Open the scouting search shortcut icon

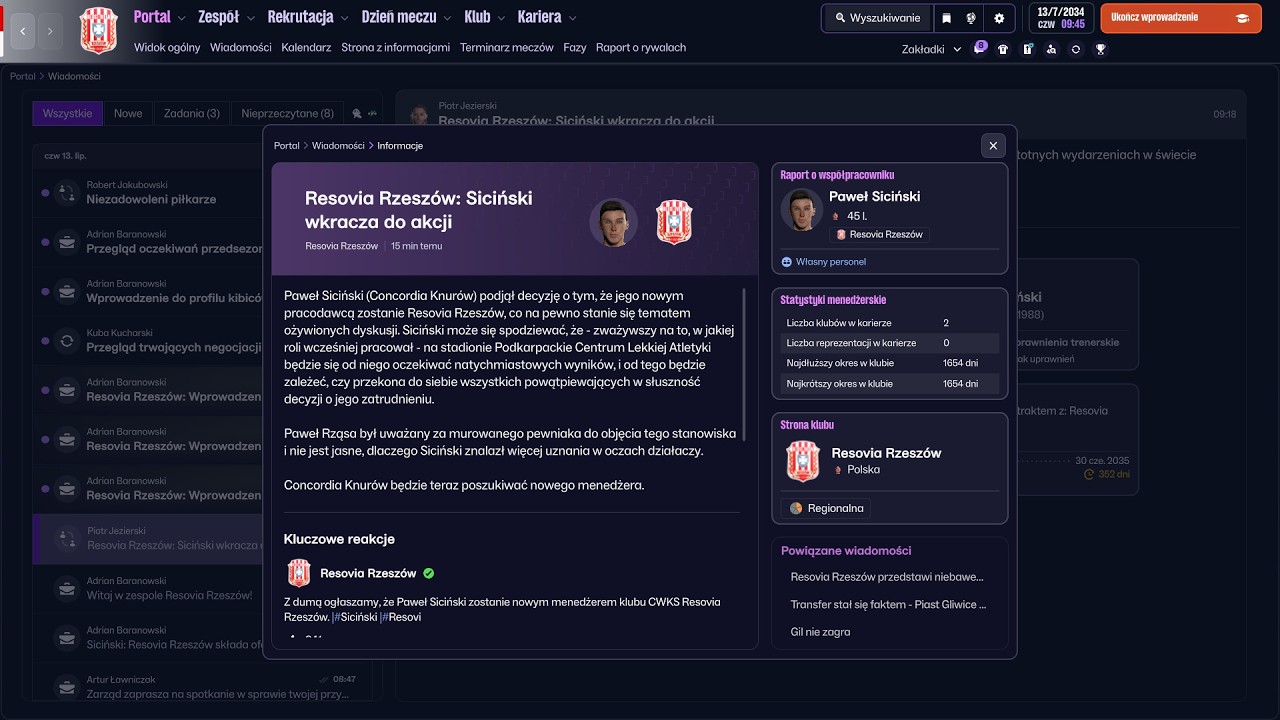click(1051, 49)
